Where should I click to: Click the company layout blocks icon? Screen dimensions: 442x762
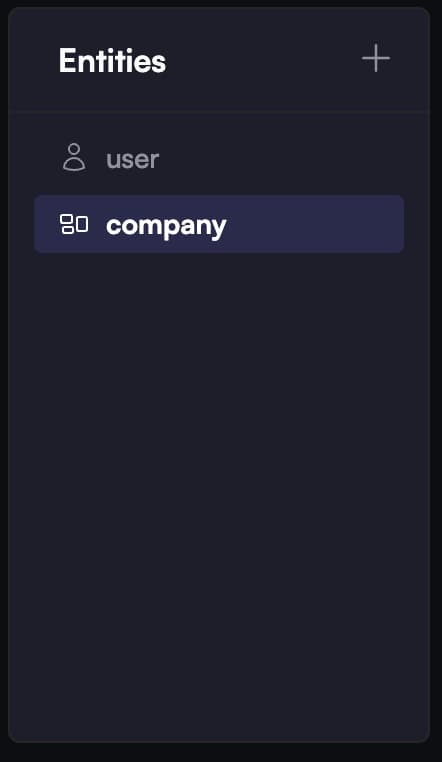pyautogui.click(x=74, y=225)
